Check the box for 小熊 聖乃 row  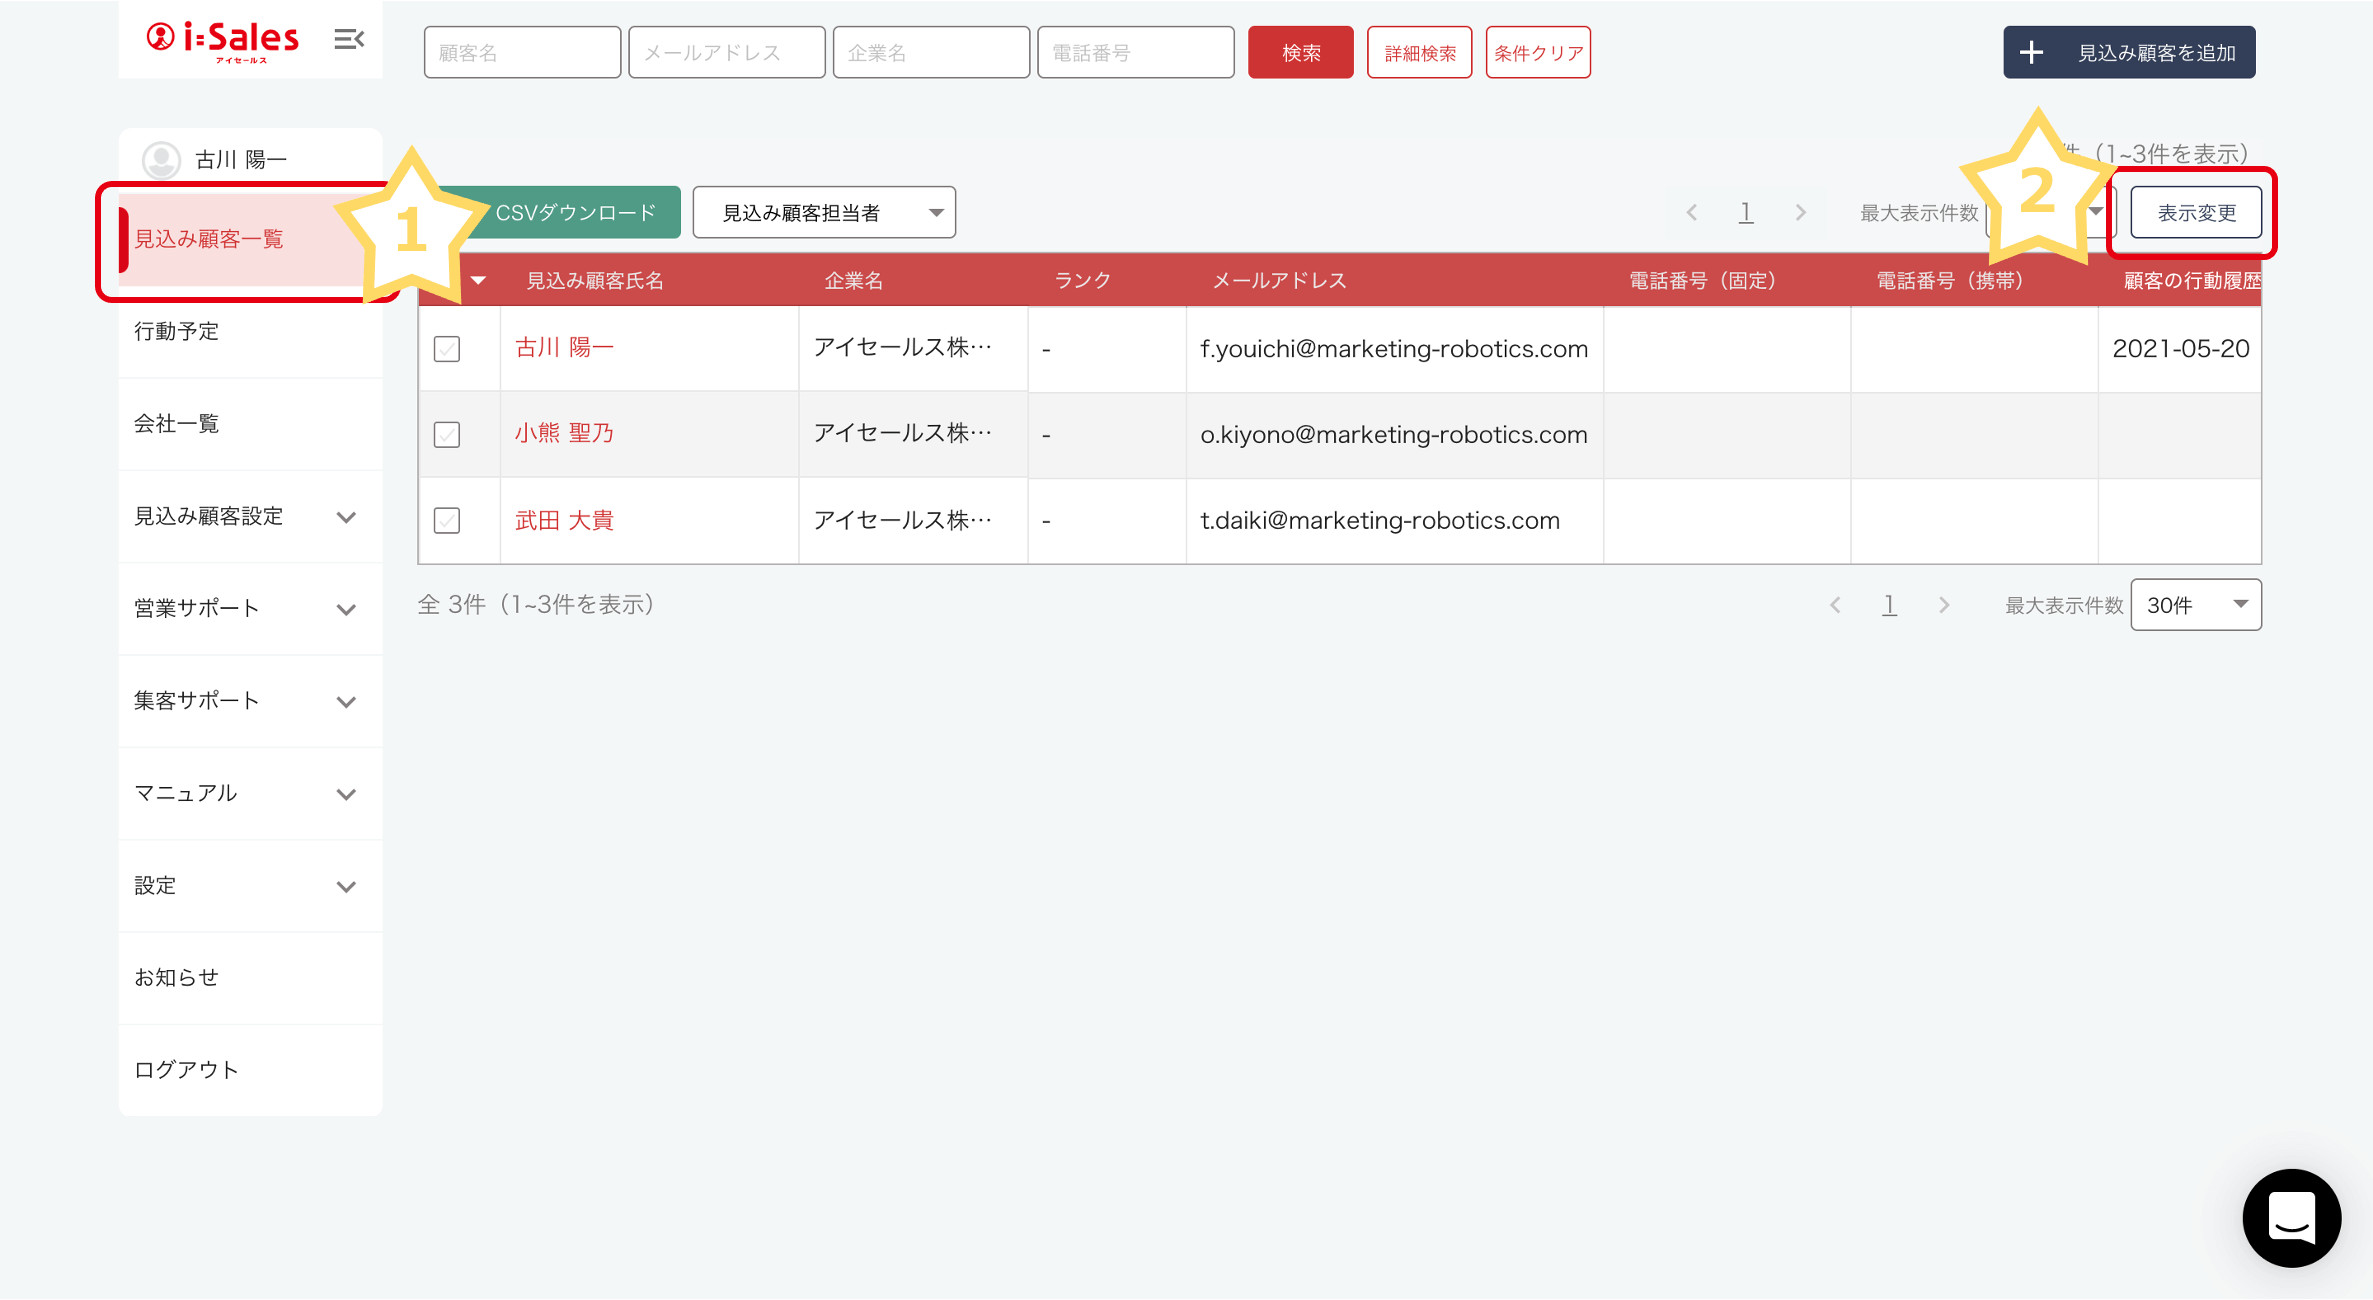tap(447, 435)
